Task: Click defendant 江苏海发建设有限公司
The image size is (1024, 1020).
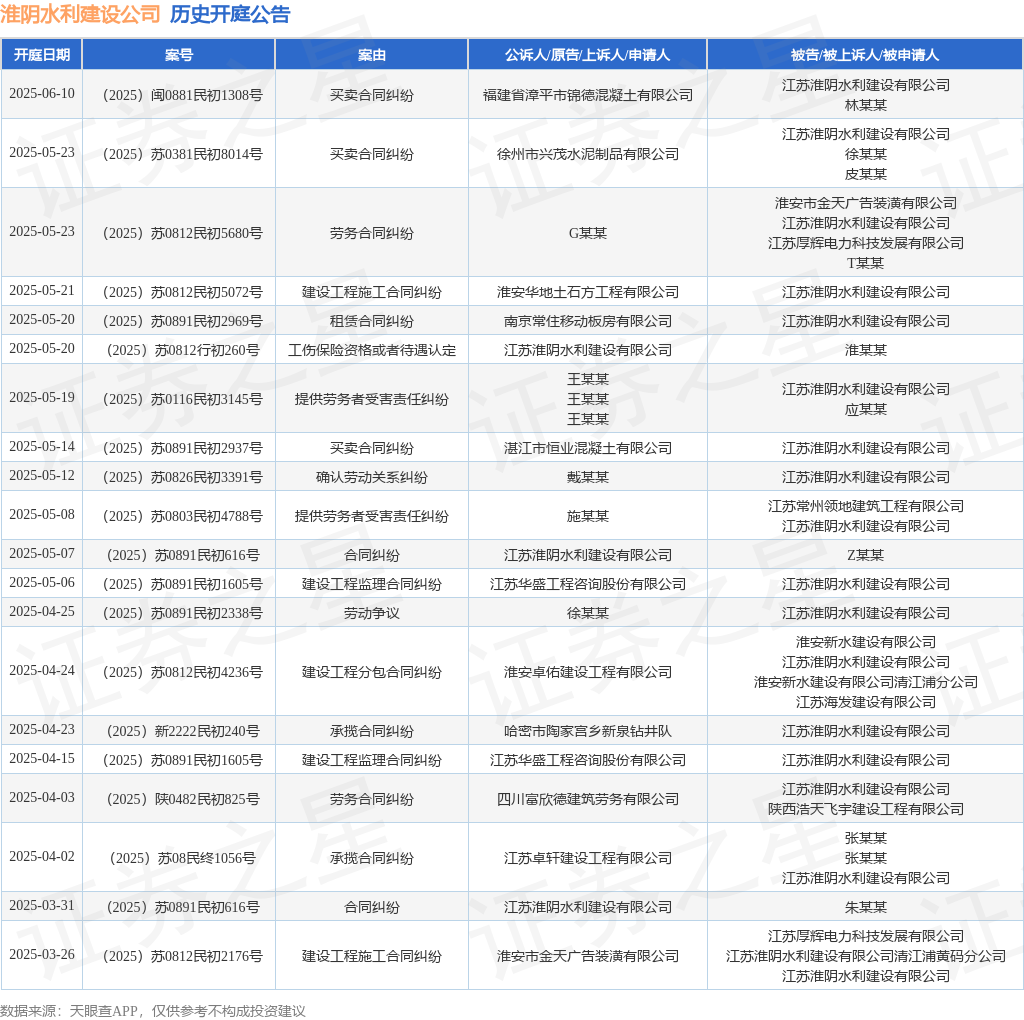Action: [x=865, y=702]
